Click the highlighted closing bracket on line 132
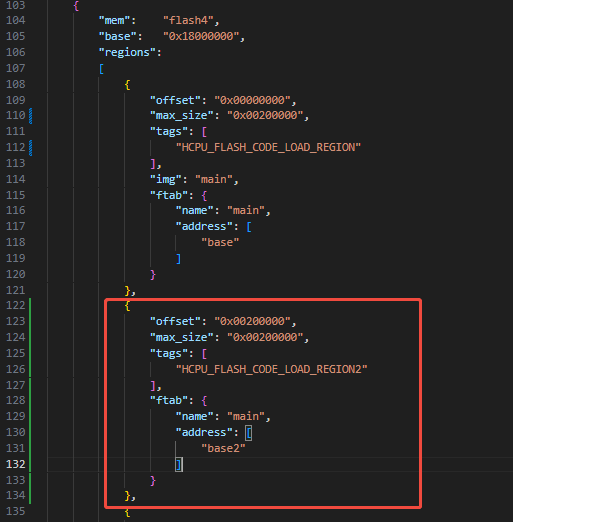Viewport: 592px width, 522px height. (x=179, y=465)
